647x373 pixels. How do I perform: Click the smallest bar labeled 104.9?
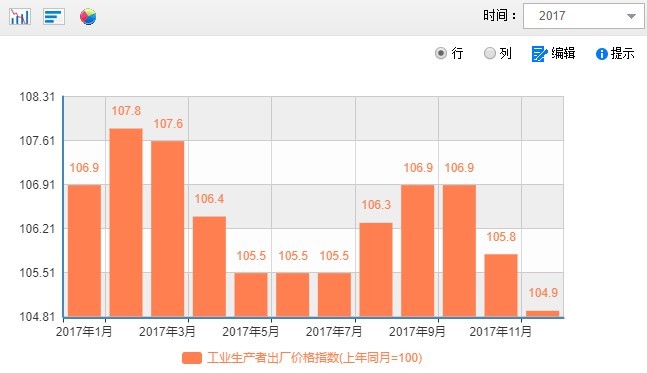[x=543, y=314]
